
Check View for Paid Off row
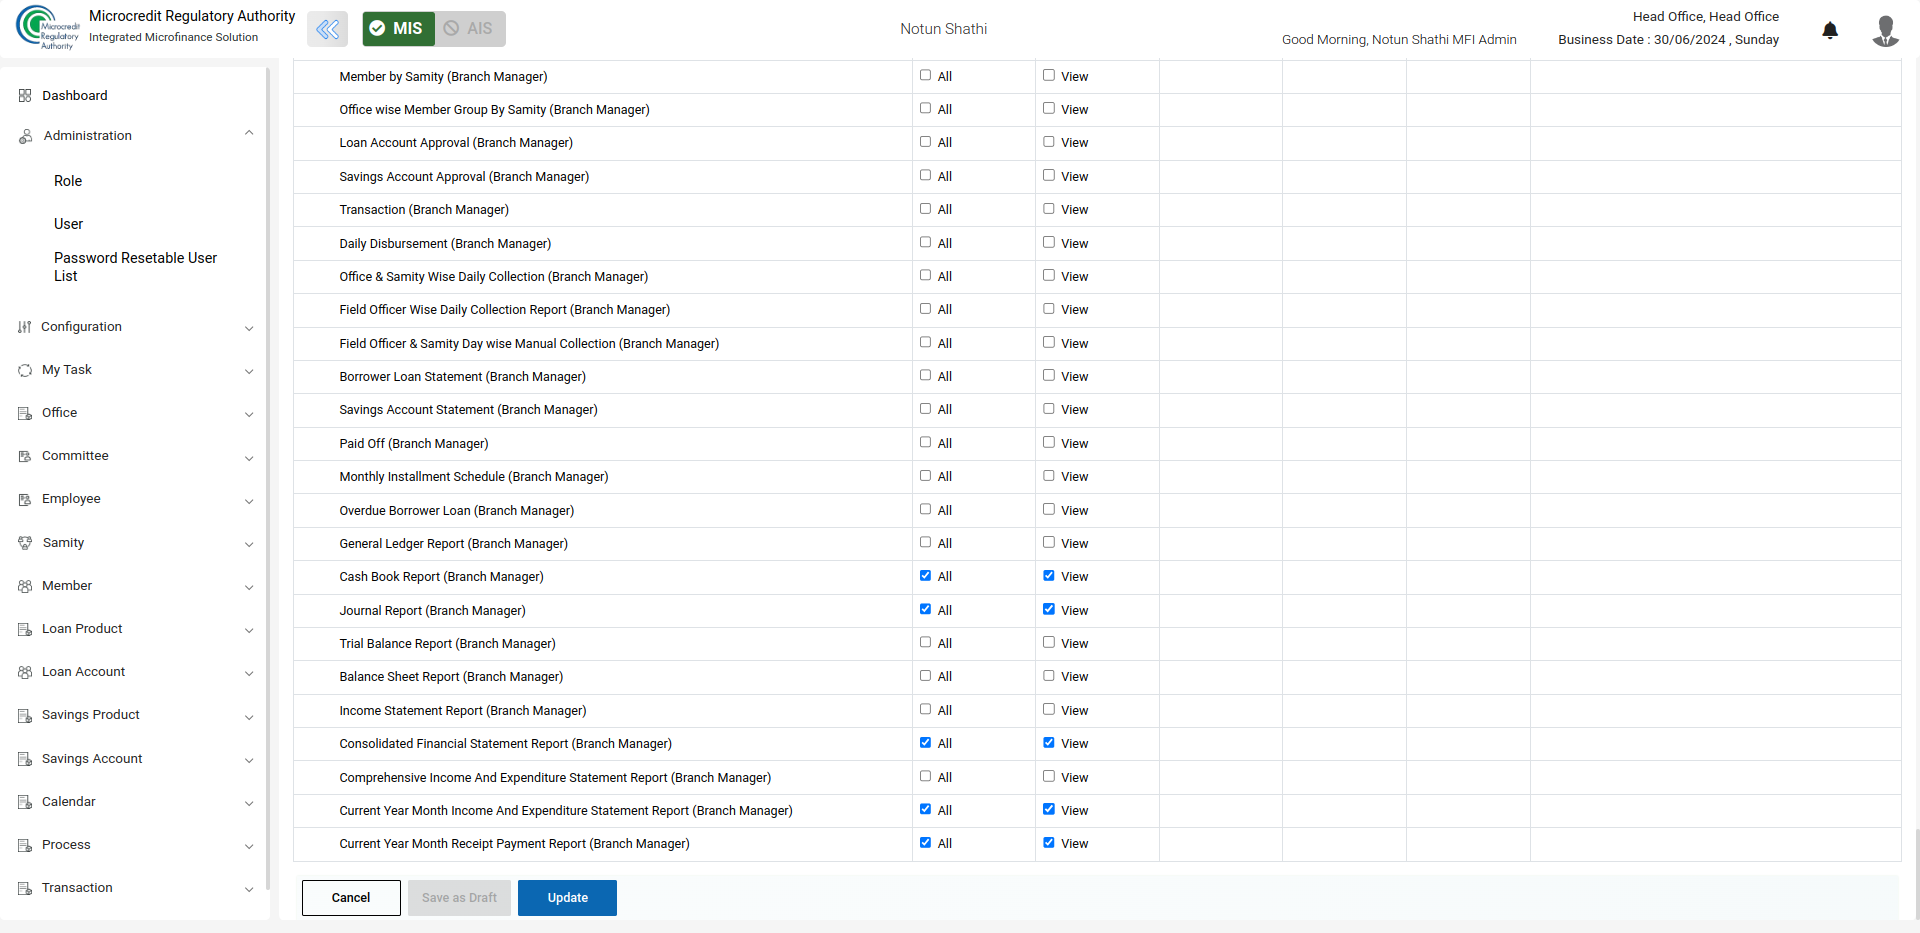1049,442
